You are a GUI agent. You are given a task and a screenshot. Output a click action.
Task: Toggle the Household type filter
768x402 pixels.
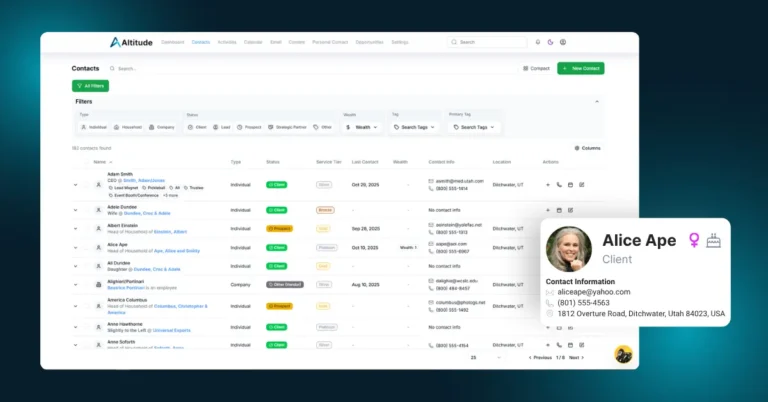coord(127,127)
